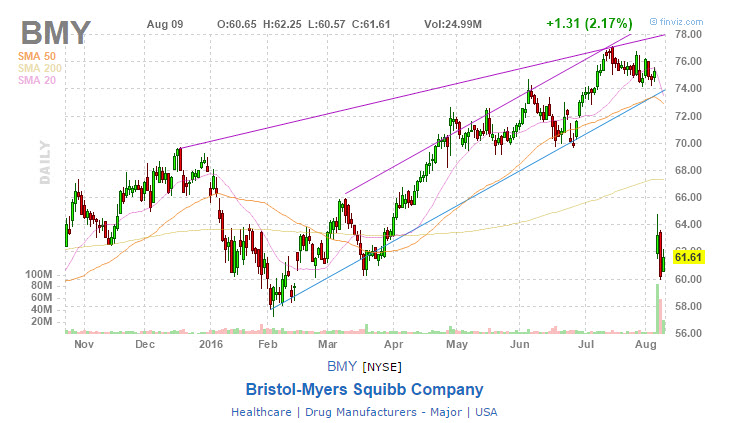732x423 pixels.
Task: Click the Aug marker on time axis
Action: (x=646, y=342)
